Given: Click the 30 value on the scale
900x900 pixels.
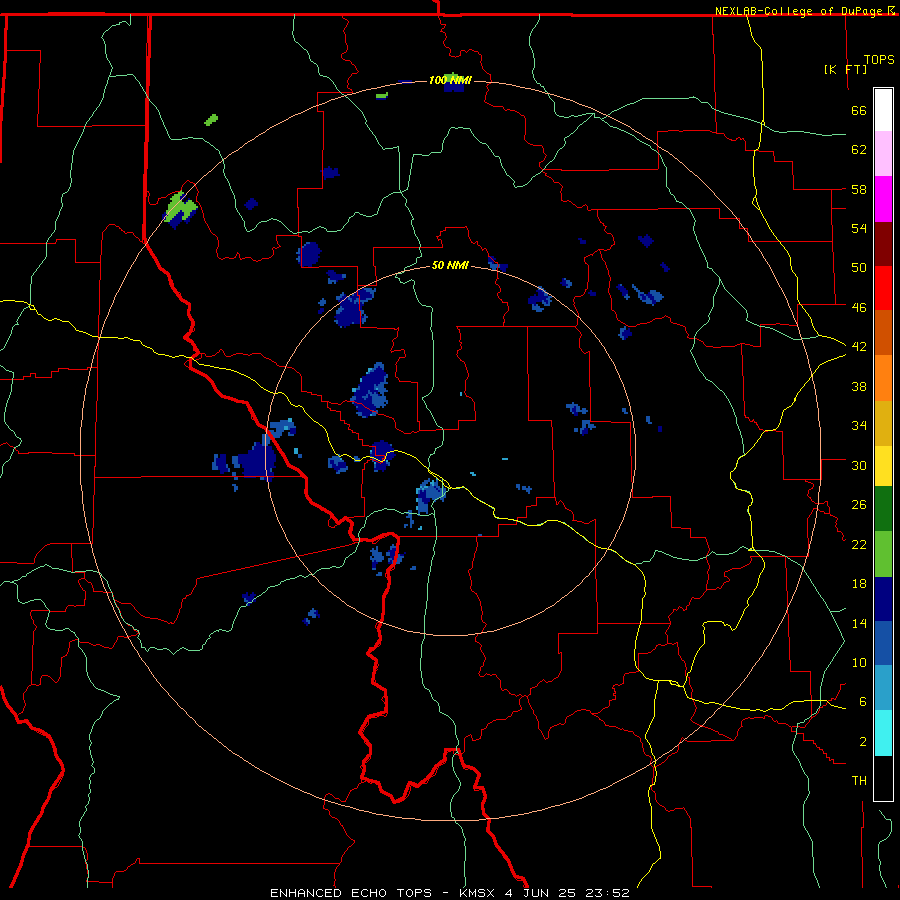Looking at the screenshot, I should click(x=859, y=465).
